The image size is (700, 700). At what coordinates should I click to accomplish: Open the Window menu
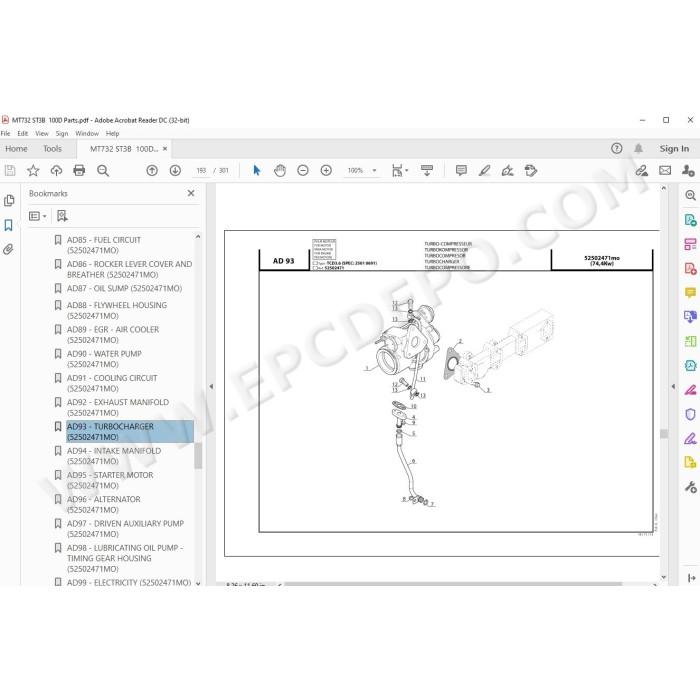click(87, 133)
